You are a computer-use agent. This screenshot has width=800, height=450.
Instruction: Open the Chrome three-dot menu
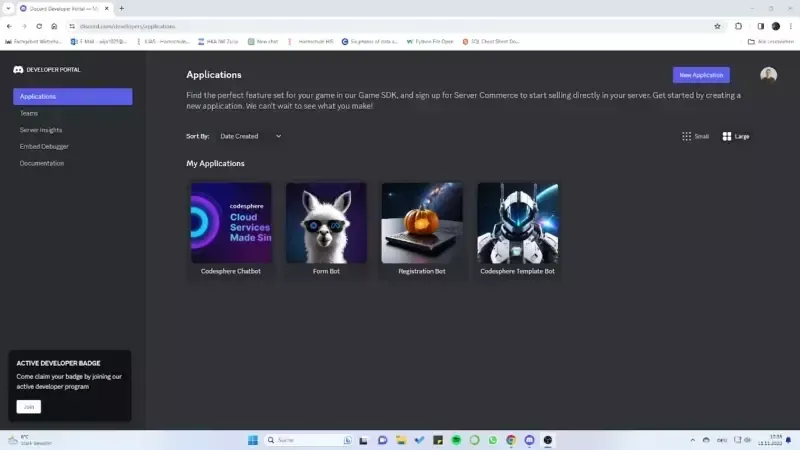pos(791,26)
